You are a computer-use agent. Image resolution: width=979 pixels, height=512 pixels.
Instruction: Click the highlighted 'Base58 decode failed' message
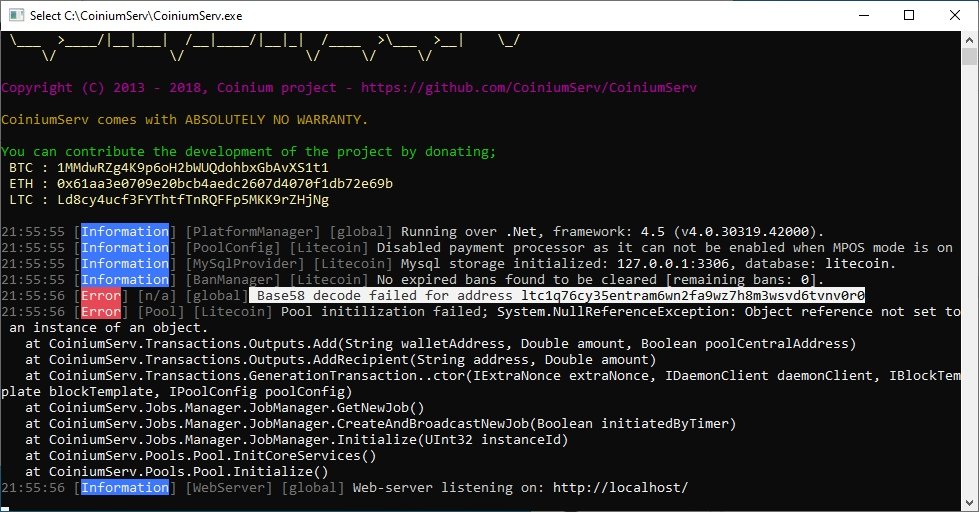557,295
